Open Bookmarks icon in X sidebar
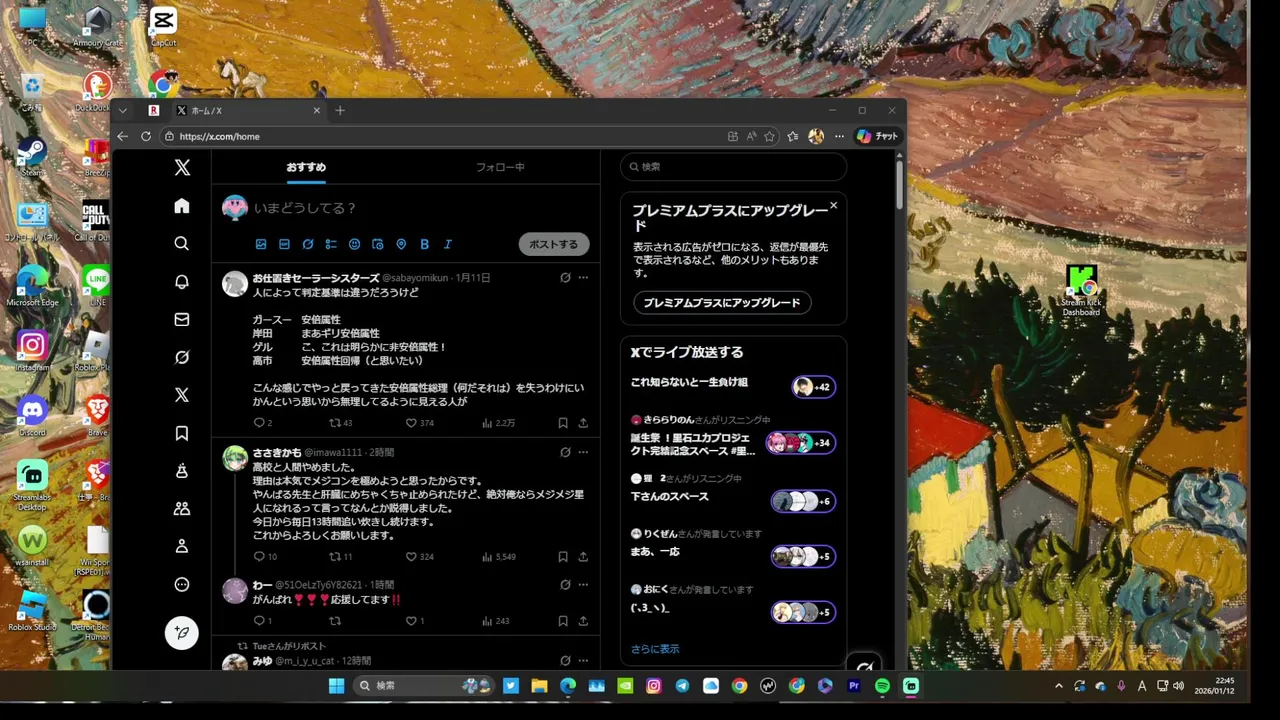The height and width of the screenshot is (720, 1280). click(x=182, y=433)
